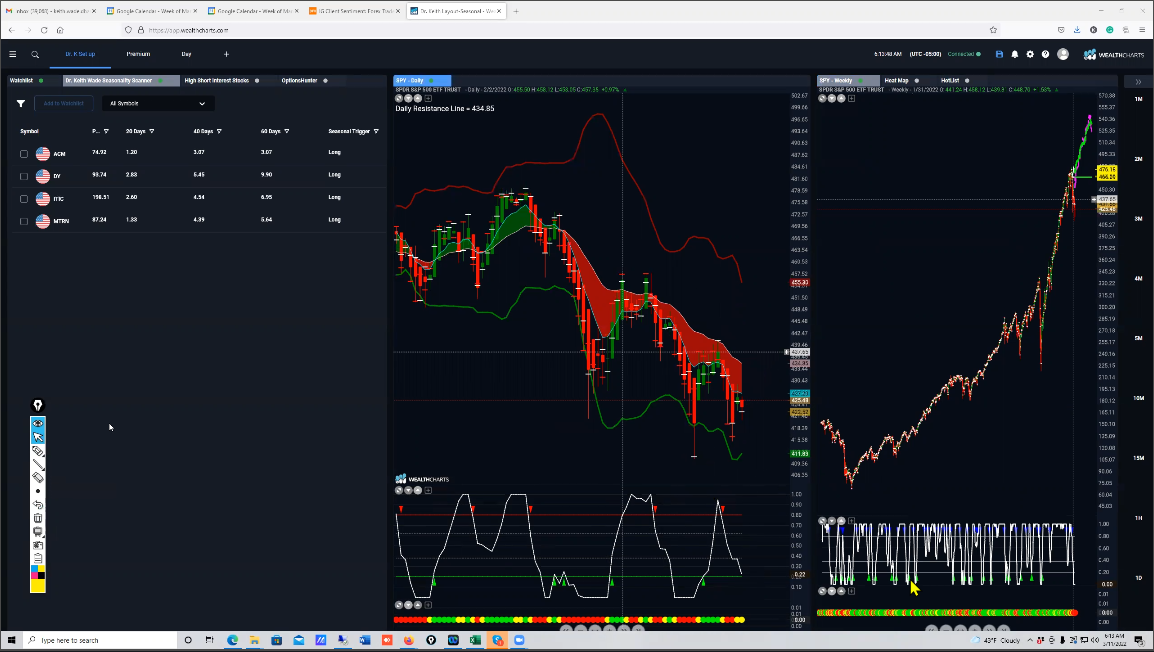This screenshot has width=1154, height=652.
Task: Sort by the Symbol column header
Action: click(x=29, y=132)
